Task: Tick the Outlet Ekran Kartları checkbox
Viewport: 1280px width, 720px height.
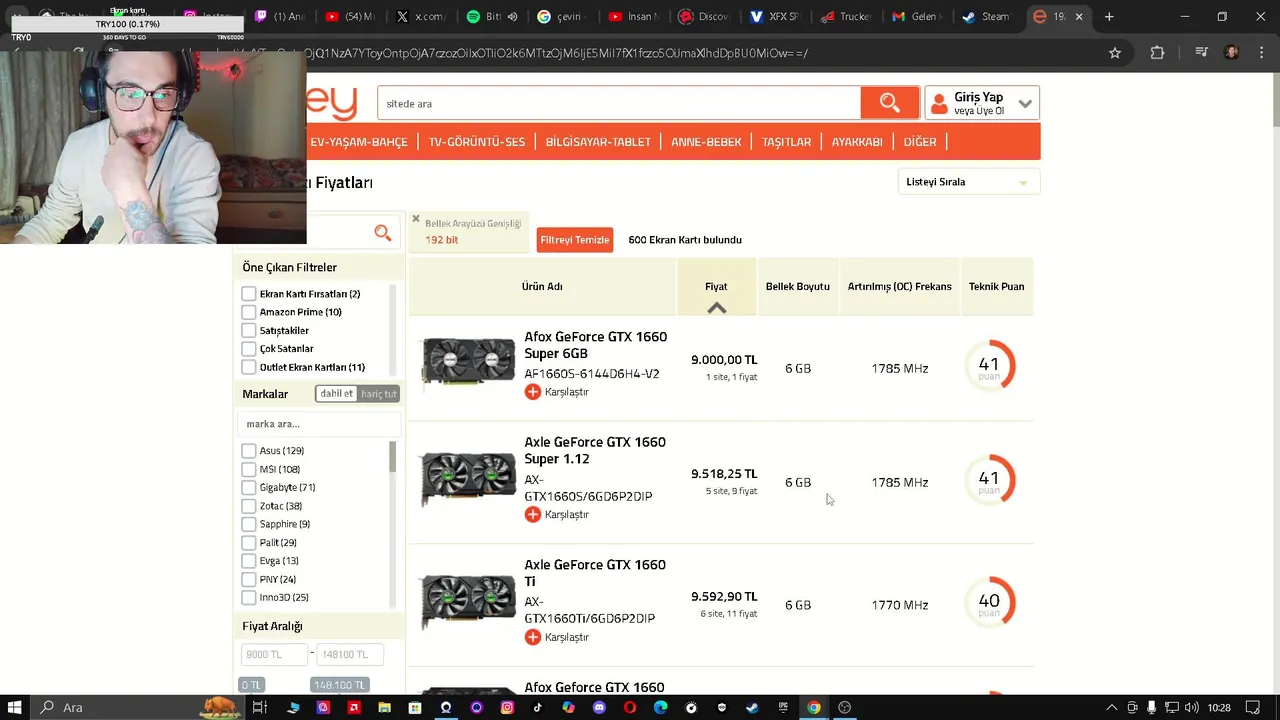Action: [x=249, y=367]
